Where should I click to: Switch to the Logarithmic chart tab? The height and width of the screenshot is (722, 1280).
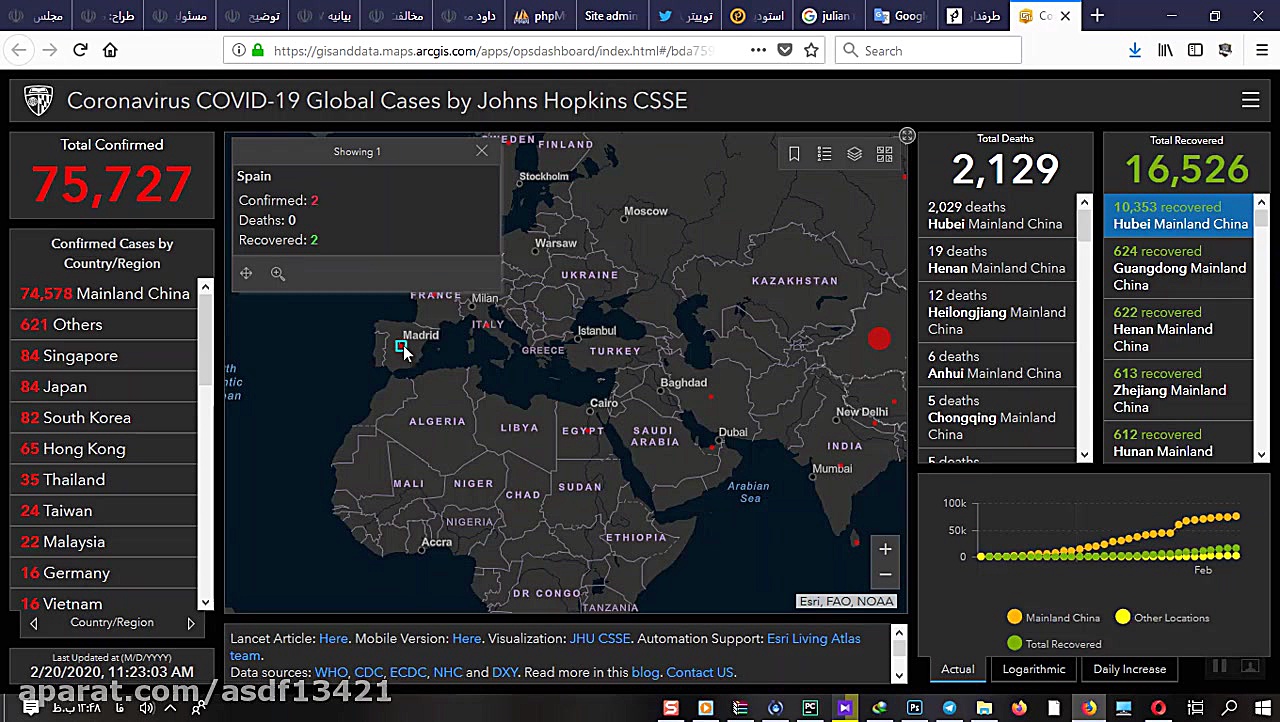1034,669
